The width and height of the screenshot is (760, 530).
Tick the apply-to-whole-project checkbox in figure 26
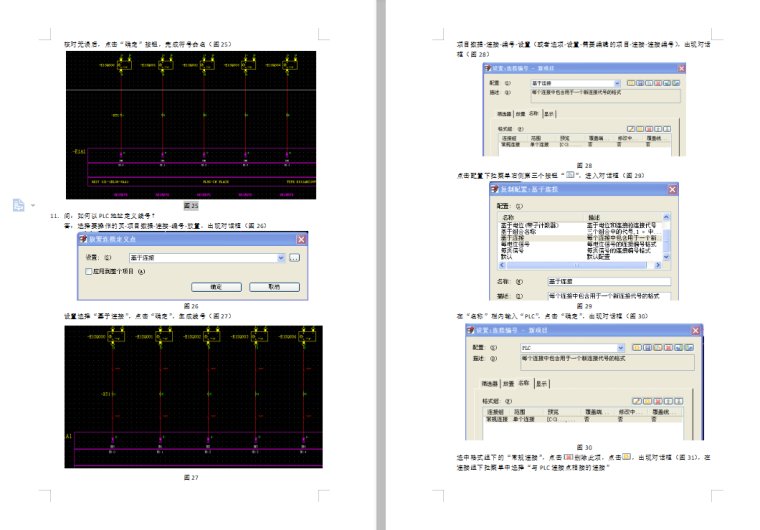[89, 271]
